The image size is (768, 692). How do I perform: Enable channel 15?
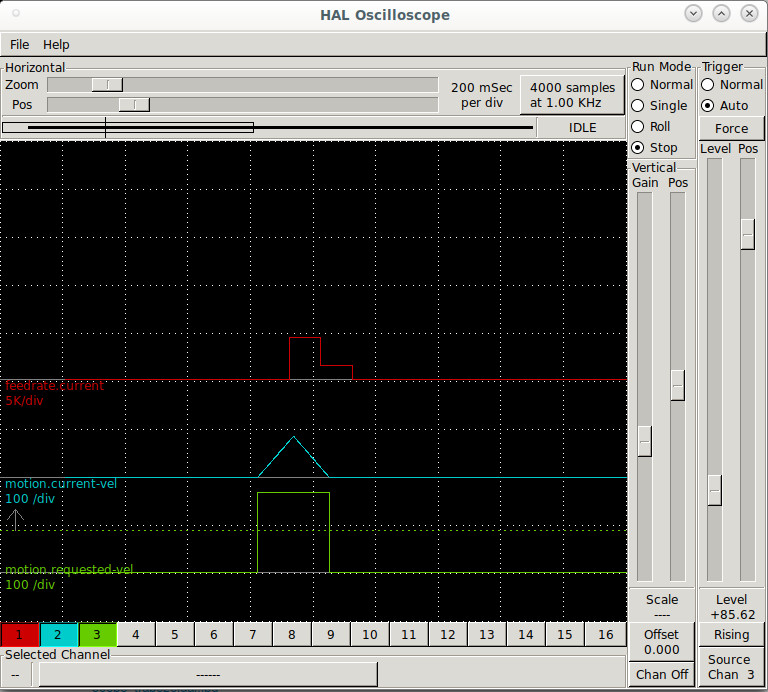pos(565,635)
